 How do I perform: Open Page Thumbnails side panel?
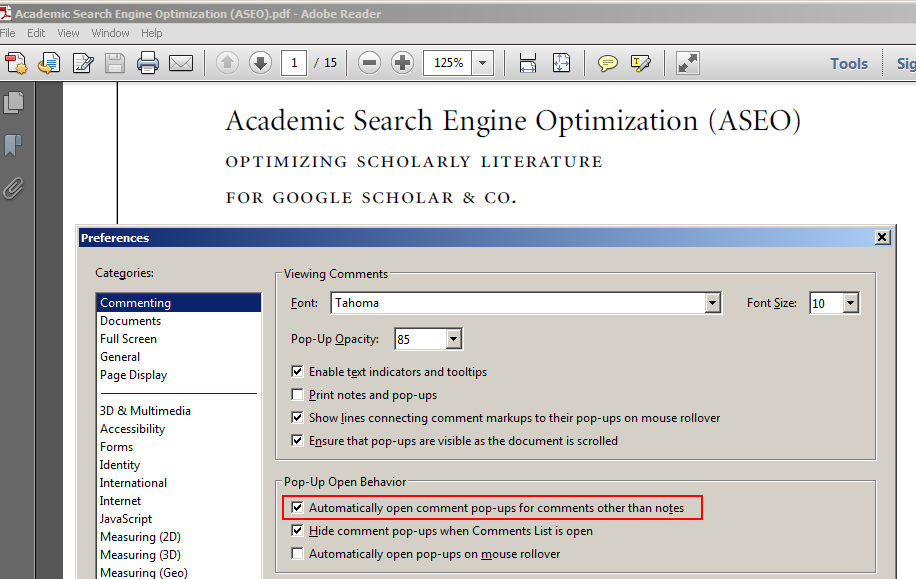13,103
